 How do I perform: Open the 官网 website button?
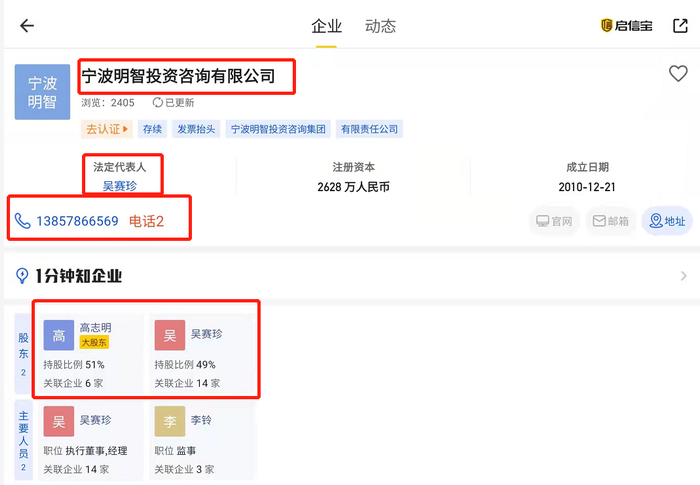(x=555, y=221)
